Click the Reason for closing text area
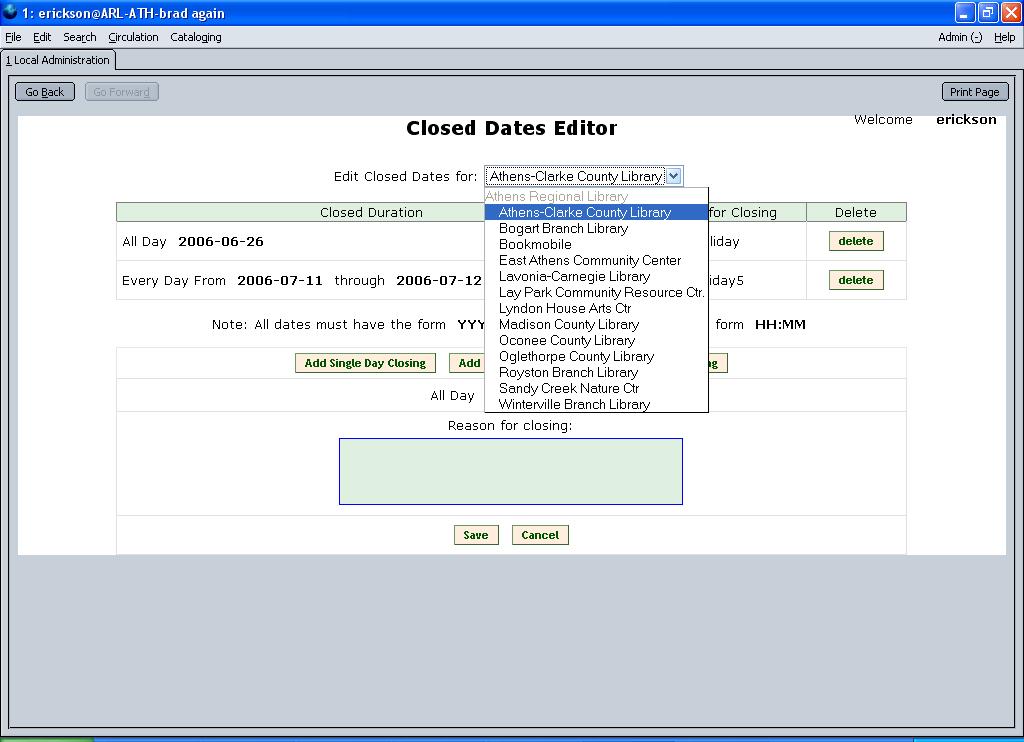Viewport: 1024px width, 742px height. [x=510, y=471]
